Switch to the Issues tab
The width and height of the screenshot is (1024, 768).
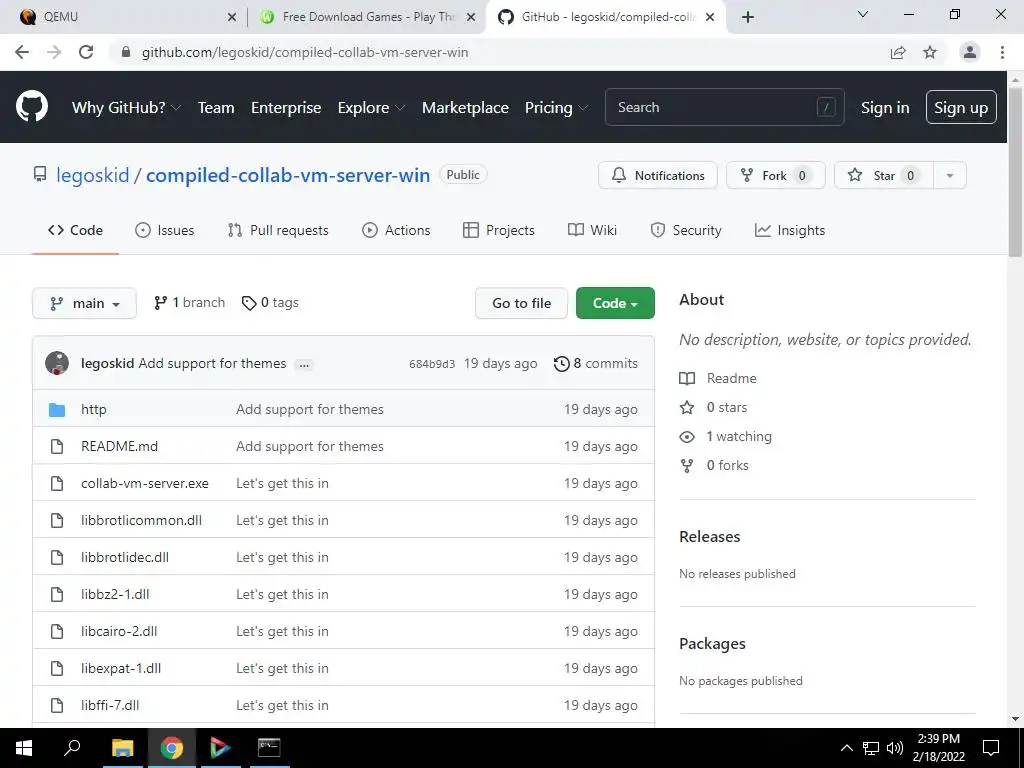165,230
